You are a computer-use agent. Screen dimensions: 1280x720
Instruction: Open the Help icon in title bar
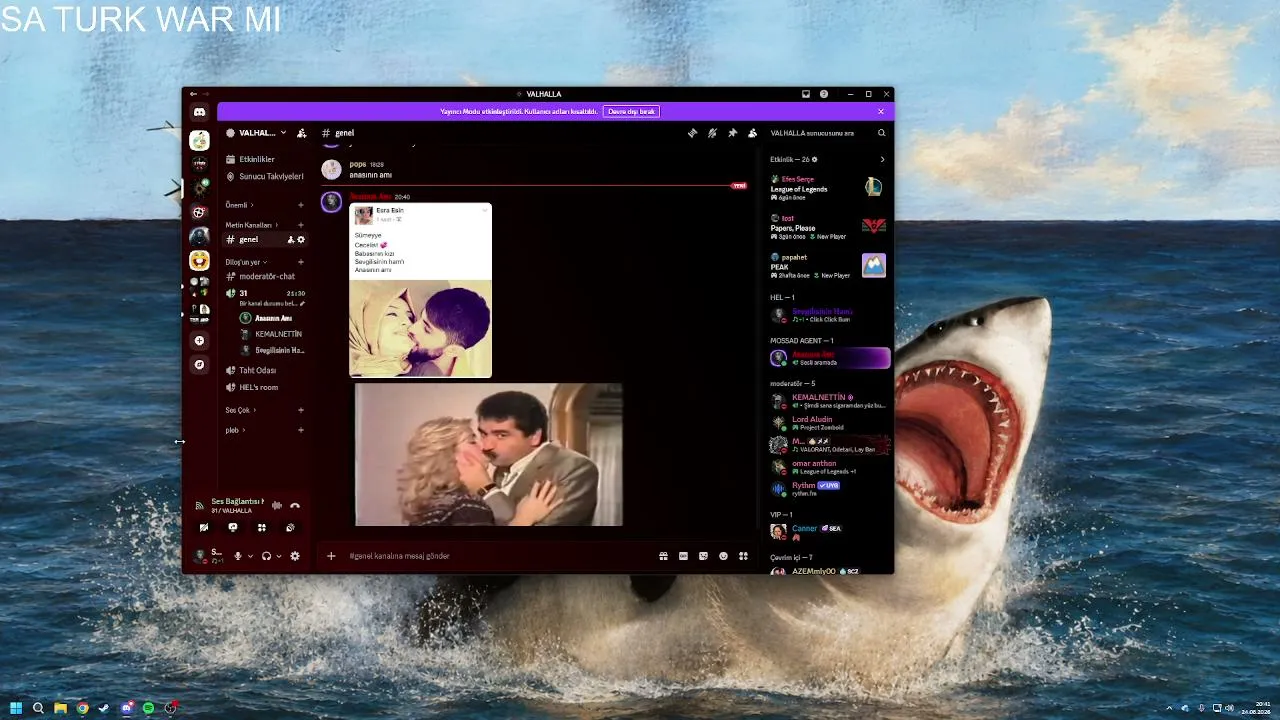(x=824, y=94)
